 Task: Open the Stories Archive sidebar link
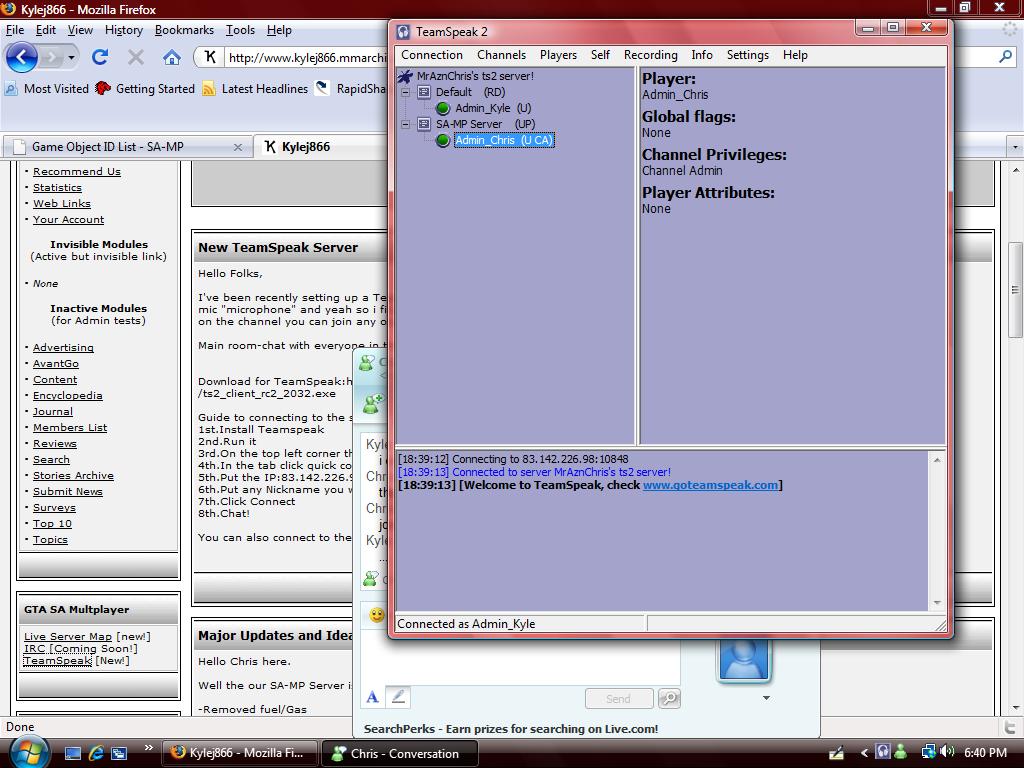coord(73,475)
